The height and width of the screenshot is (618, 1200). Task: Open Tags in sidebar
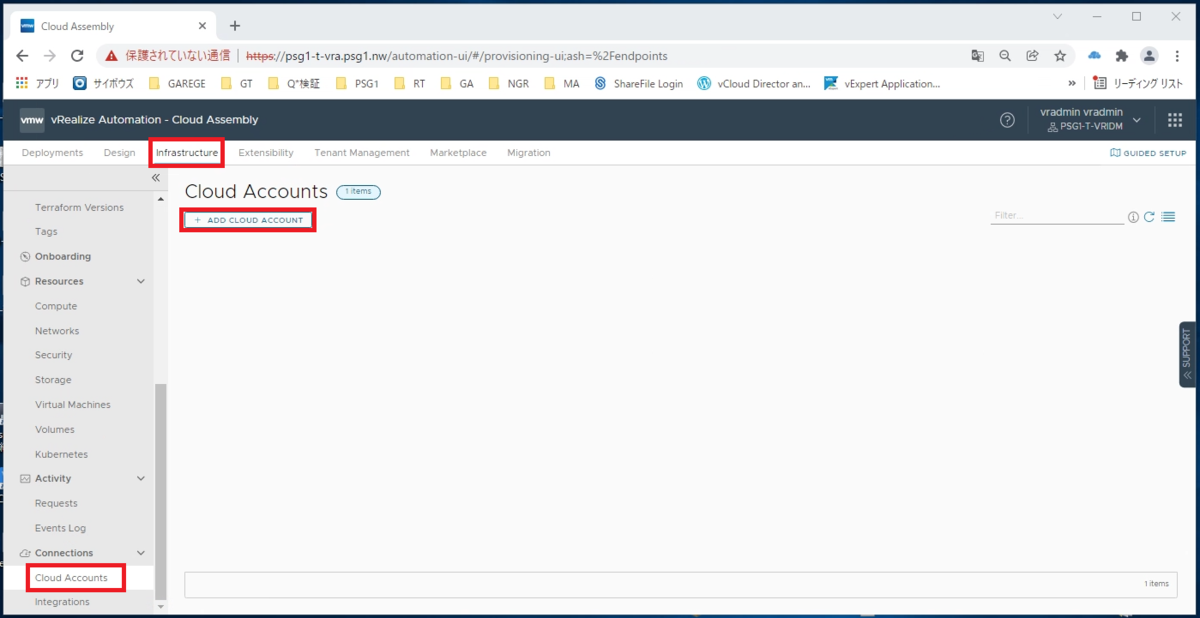coord(46,232)
